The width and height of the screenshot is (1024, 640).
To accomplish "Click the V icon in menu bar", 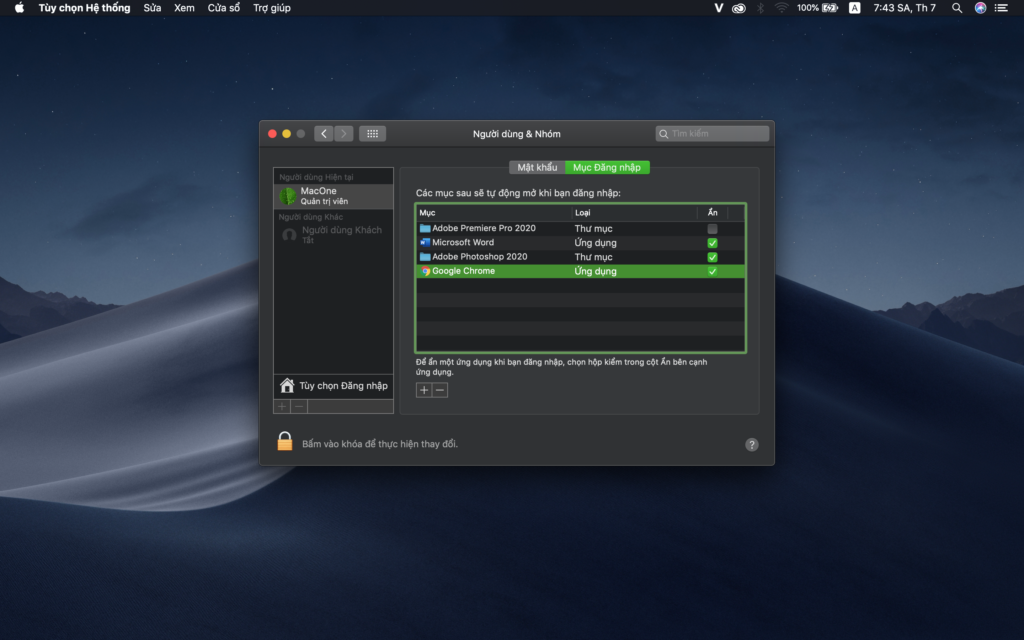I will [718, 8].
